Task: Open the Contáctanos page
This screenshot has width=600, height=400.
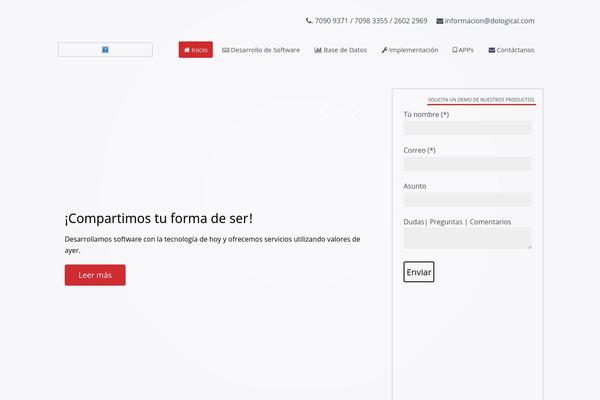Action: [x=511, y=50]
